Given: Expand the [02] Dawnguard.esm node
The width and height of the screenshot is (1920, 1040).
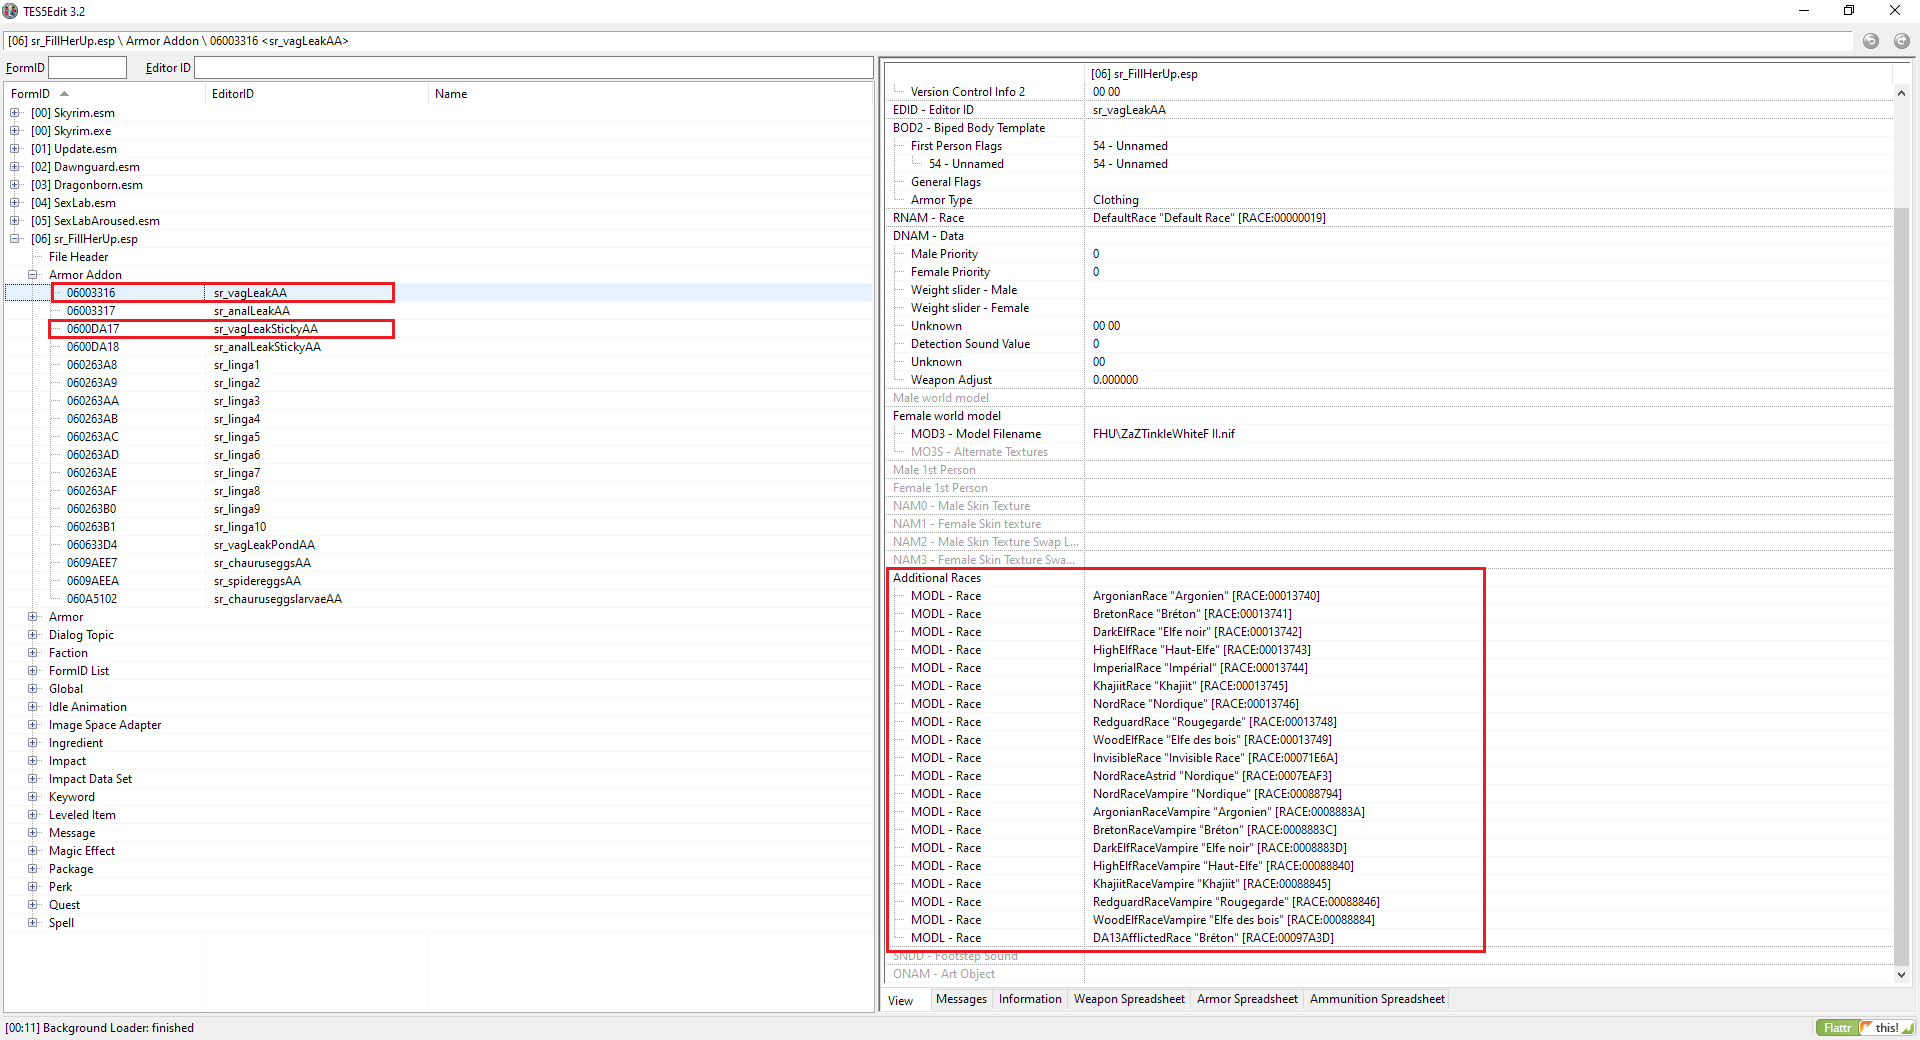Looking at the screenshot, I should (15, 167).
